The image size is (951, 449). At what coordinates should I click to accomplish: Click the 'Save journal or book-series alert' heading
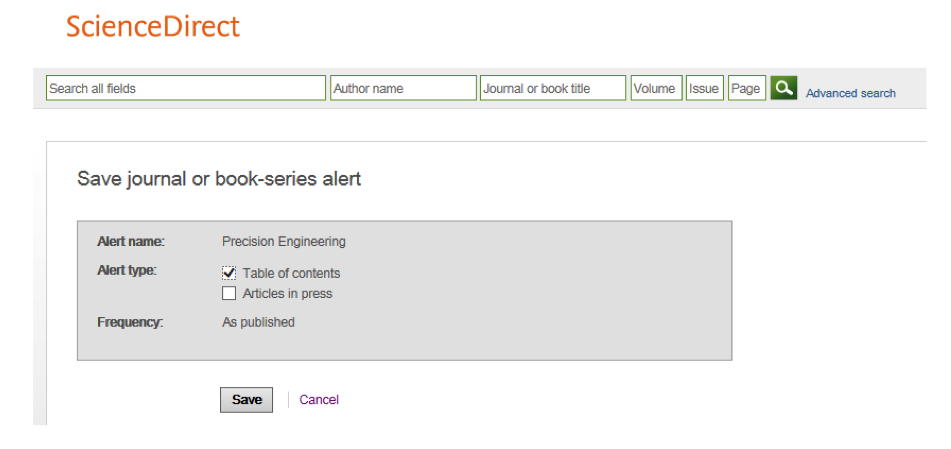click(x=219, y=179)
